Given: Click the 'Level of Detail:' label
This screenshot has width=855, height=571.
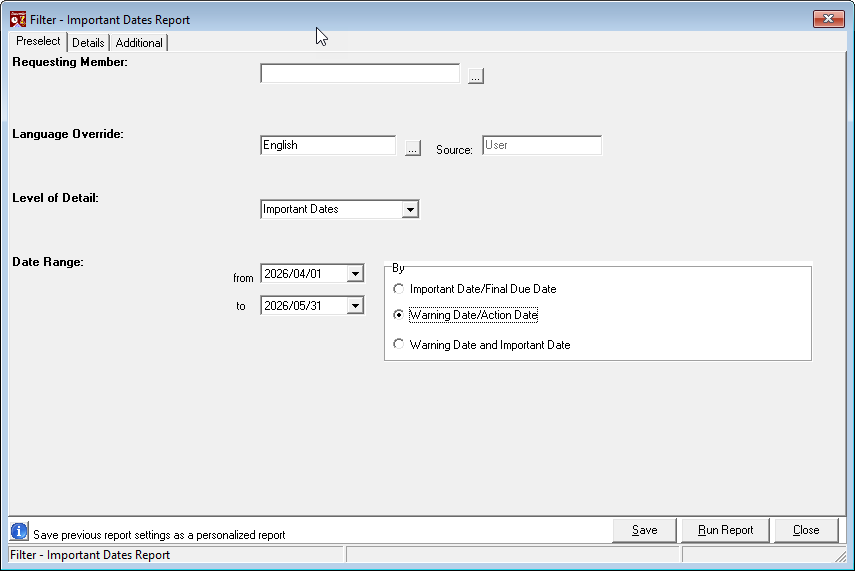Looking at the screenshot, I should 55,198.
